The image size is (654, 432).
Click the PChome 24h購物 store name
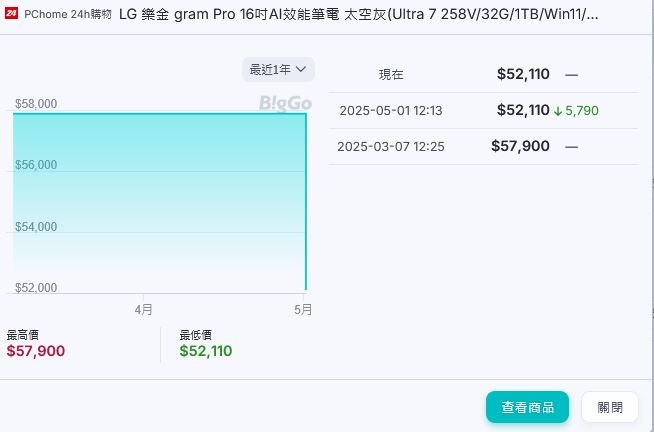coord(68,15)
